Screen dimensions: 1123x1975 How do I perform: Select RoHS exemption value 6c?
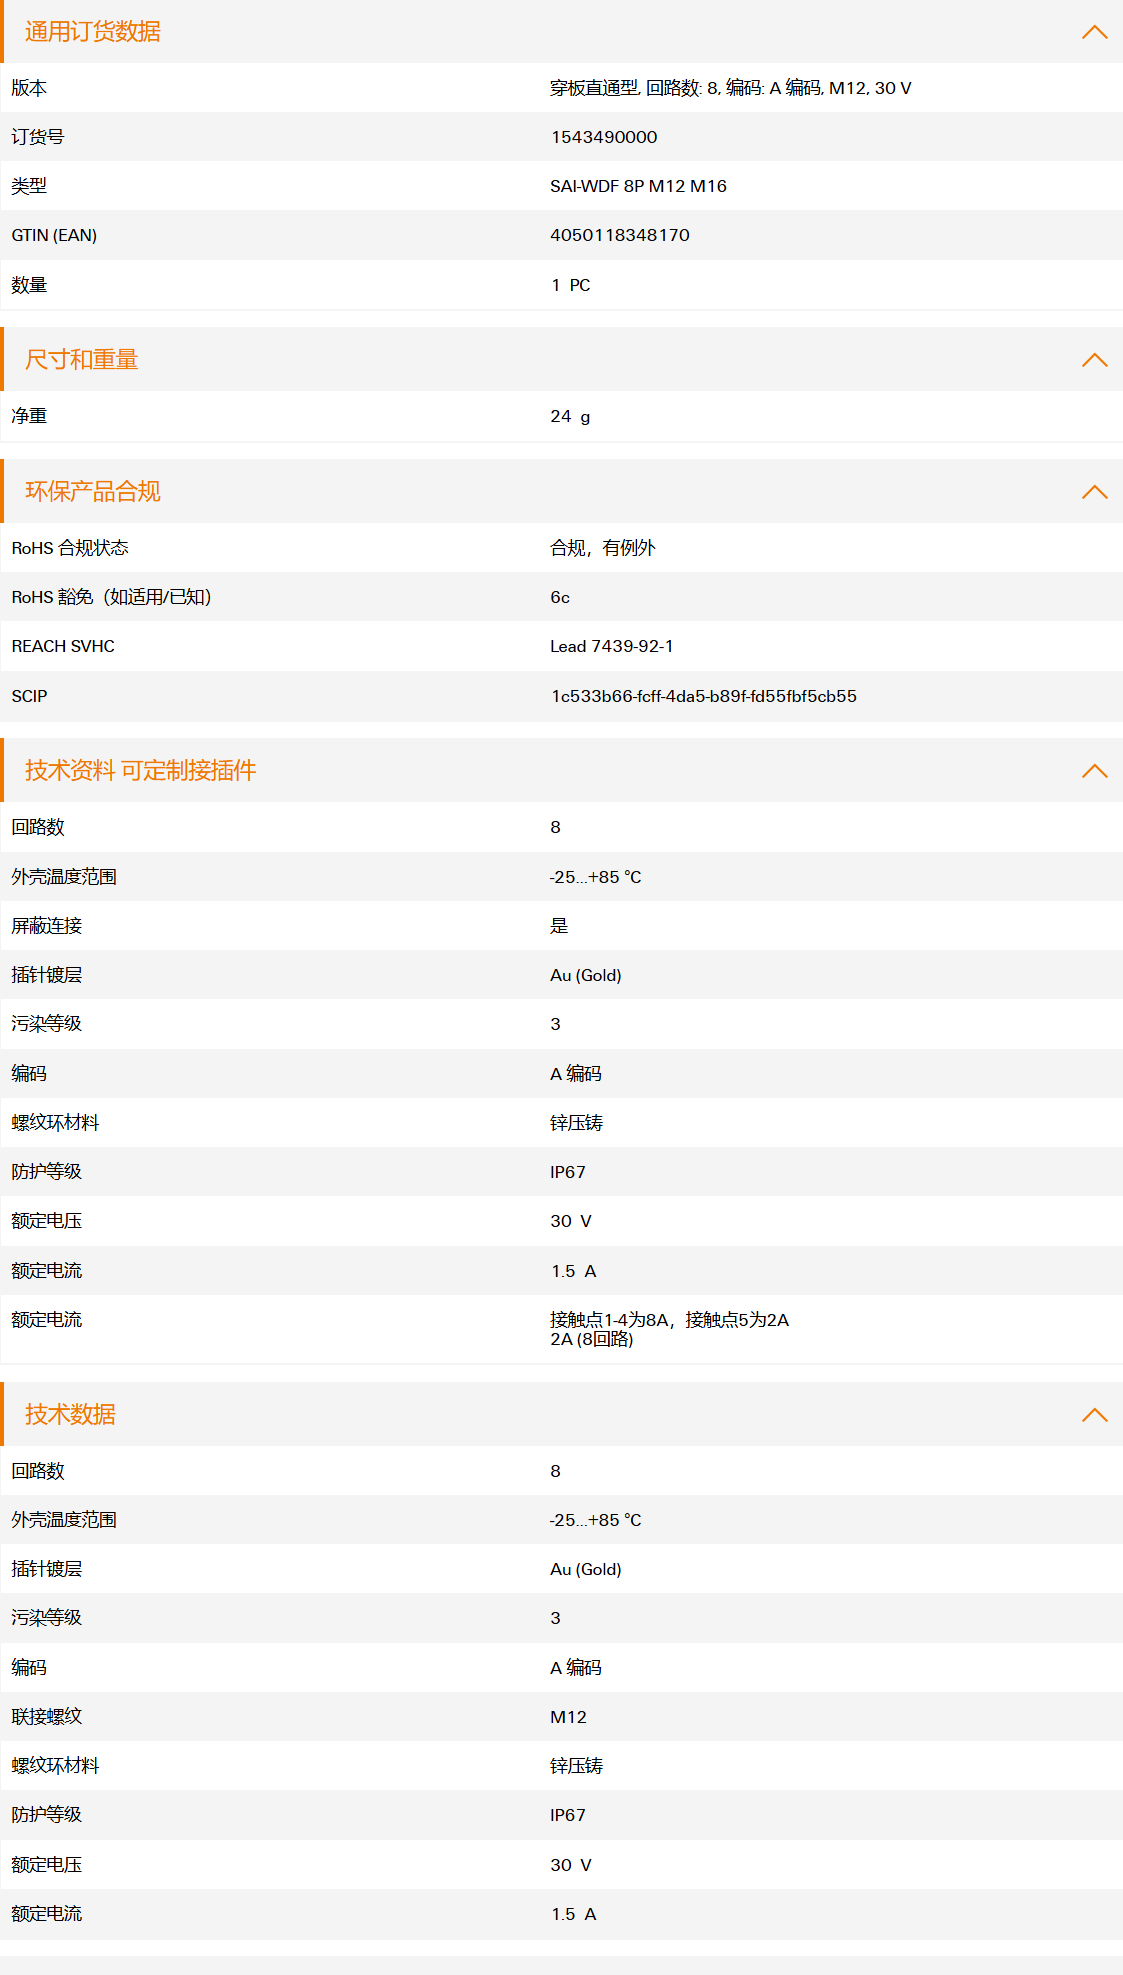pos(560,597)
